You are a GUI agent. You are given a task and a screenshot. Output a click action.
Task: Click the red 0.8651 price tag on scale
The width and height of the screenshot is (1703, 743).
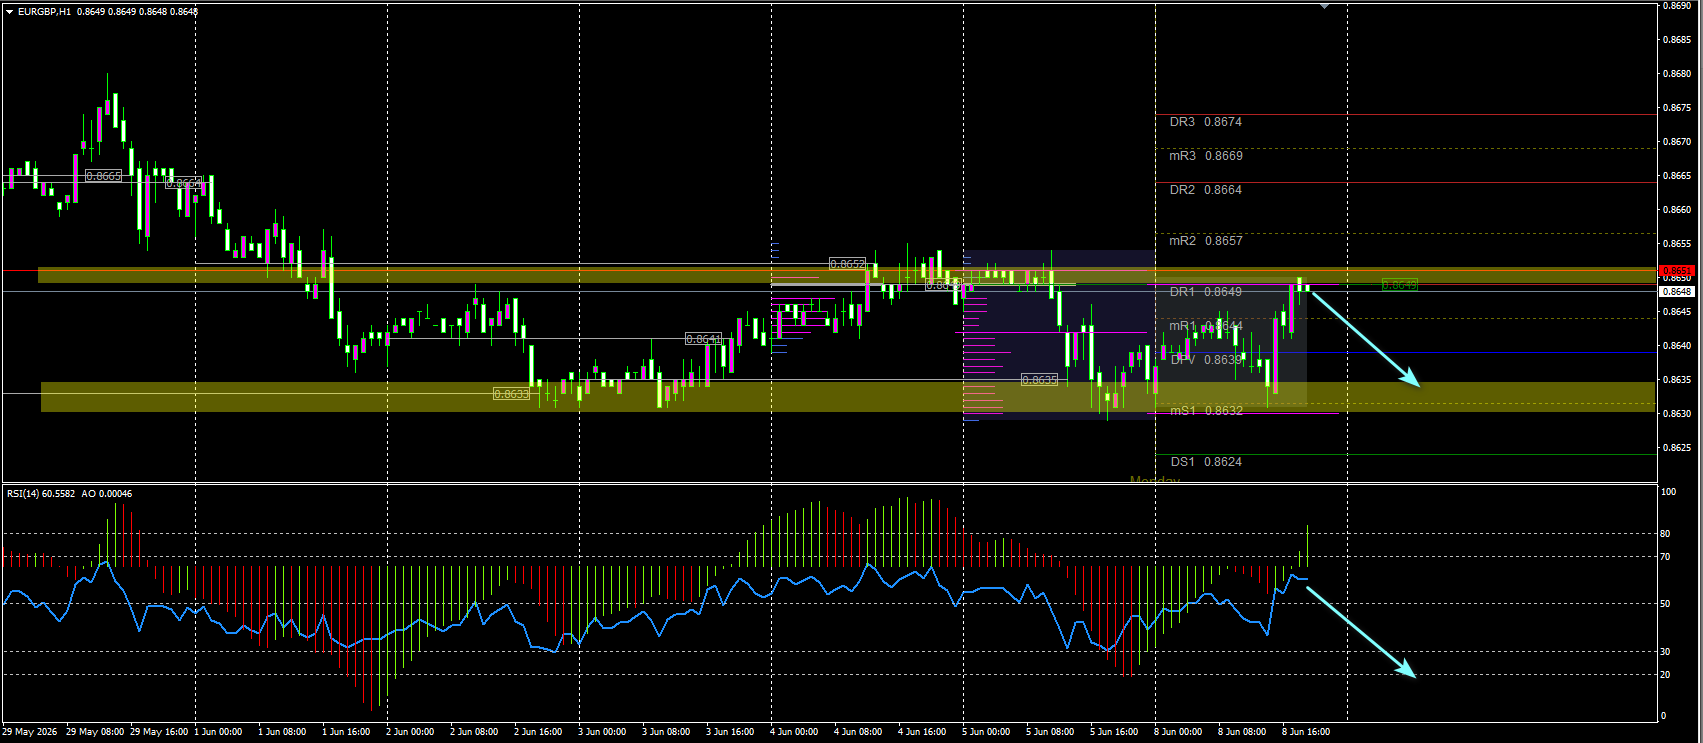(1677, 271)
